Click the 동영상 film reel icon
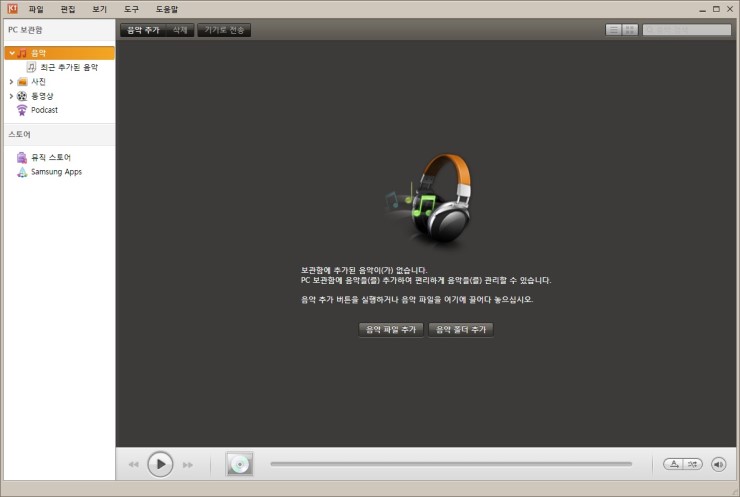 [22, 96]
